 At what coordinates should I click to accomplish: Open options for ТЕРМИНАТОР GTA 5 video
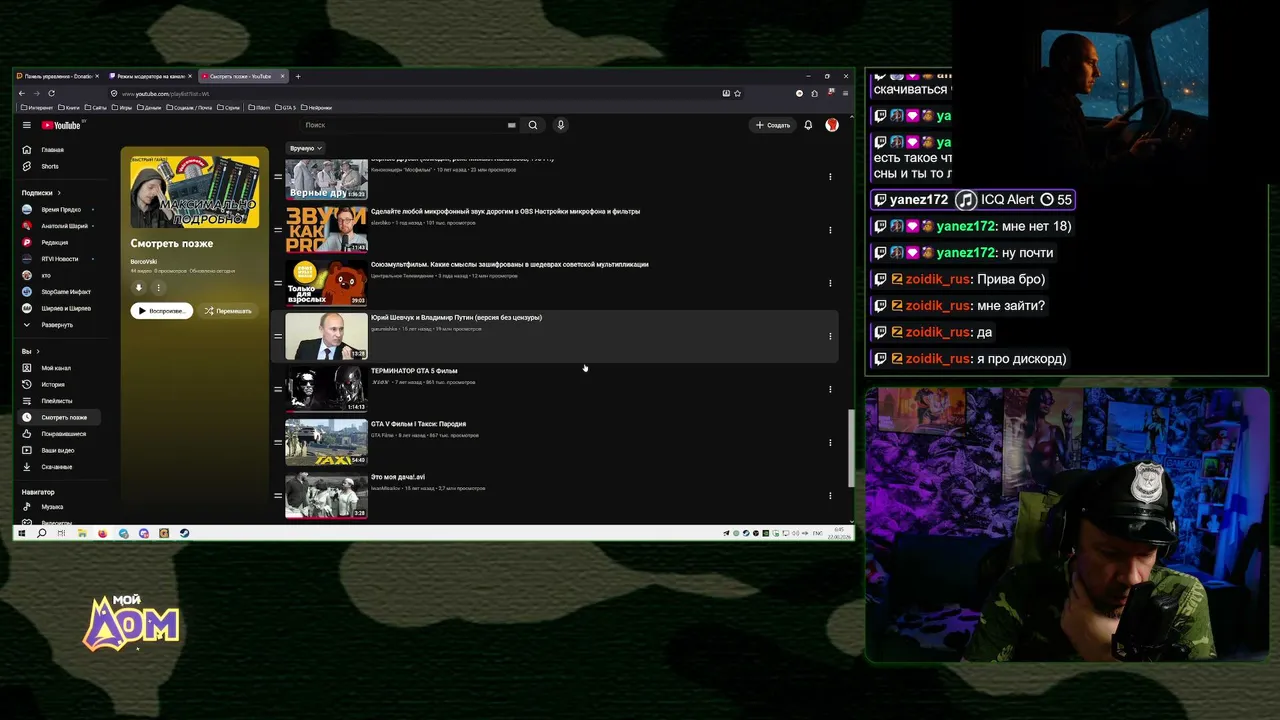pos(830,389)
